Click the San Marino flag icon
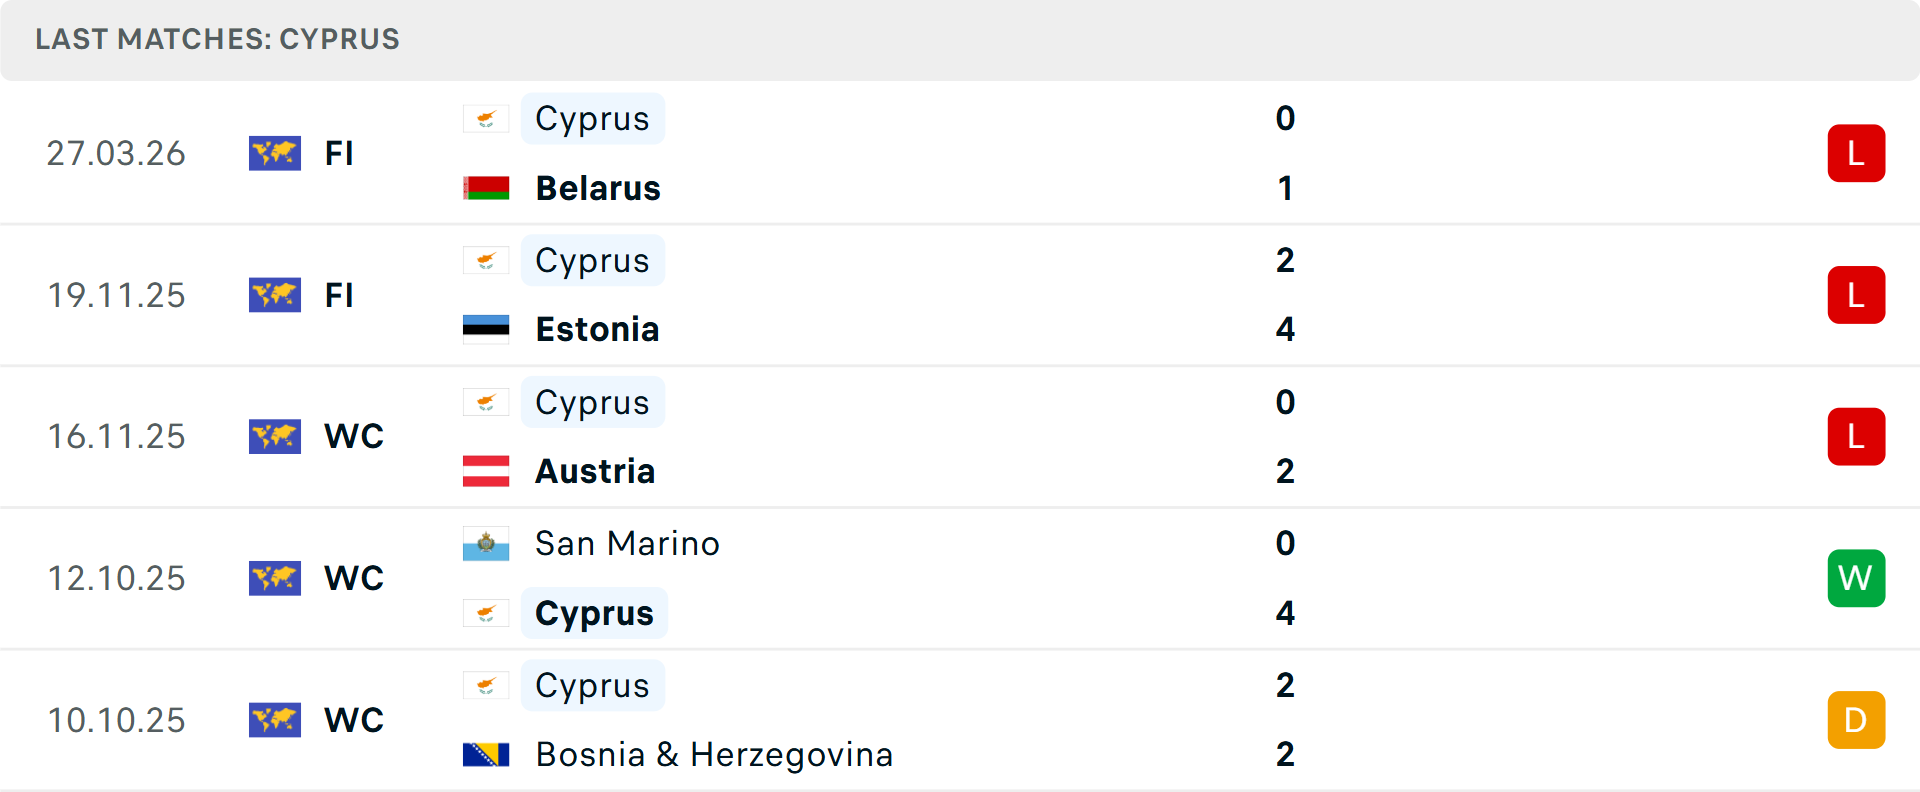This screenshot has width=1920, height=792. click(486, 544)
